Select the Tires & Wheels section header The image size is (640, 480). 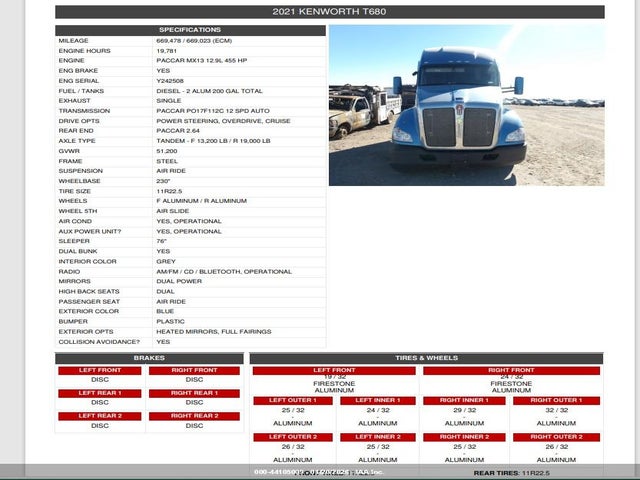[426, 358]
